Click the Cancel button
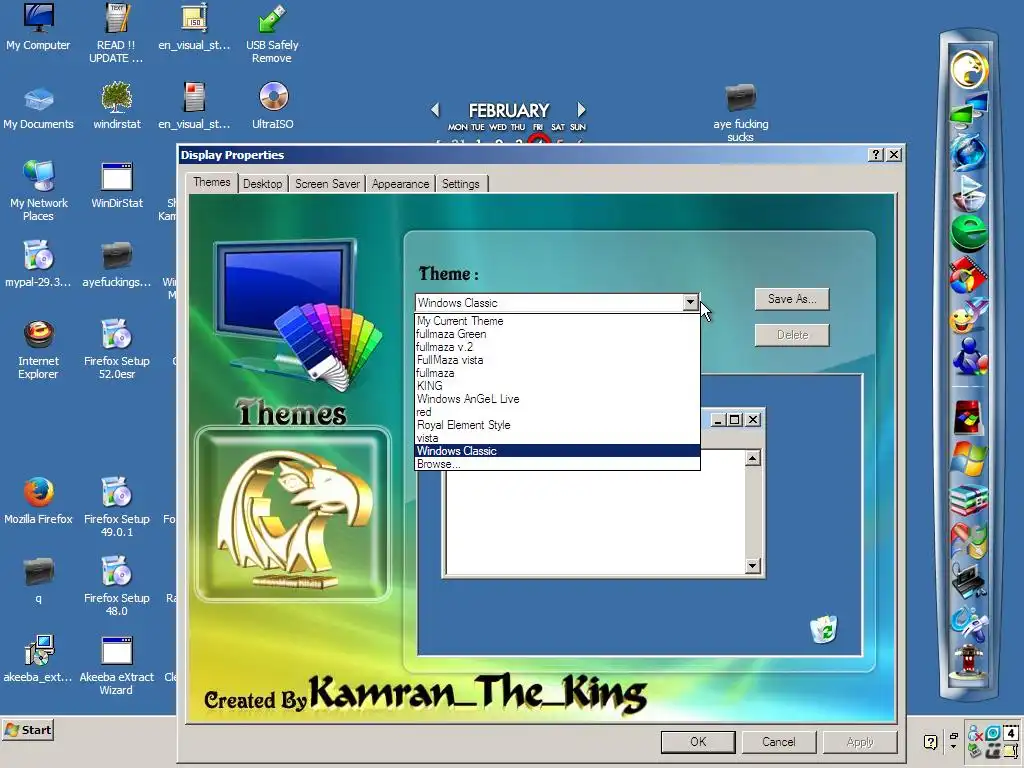 click(778, 742)
